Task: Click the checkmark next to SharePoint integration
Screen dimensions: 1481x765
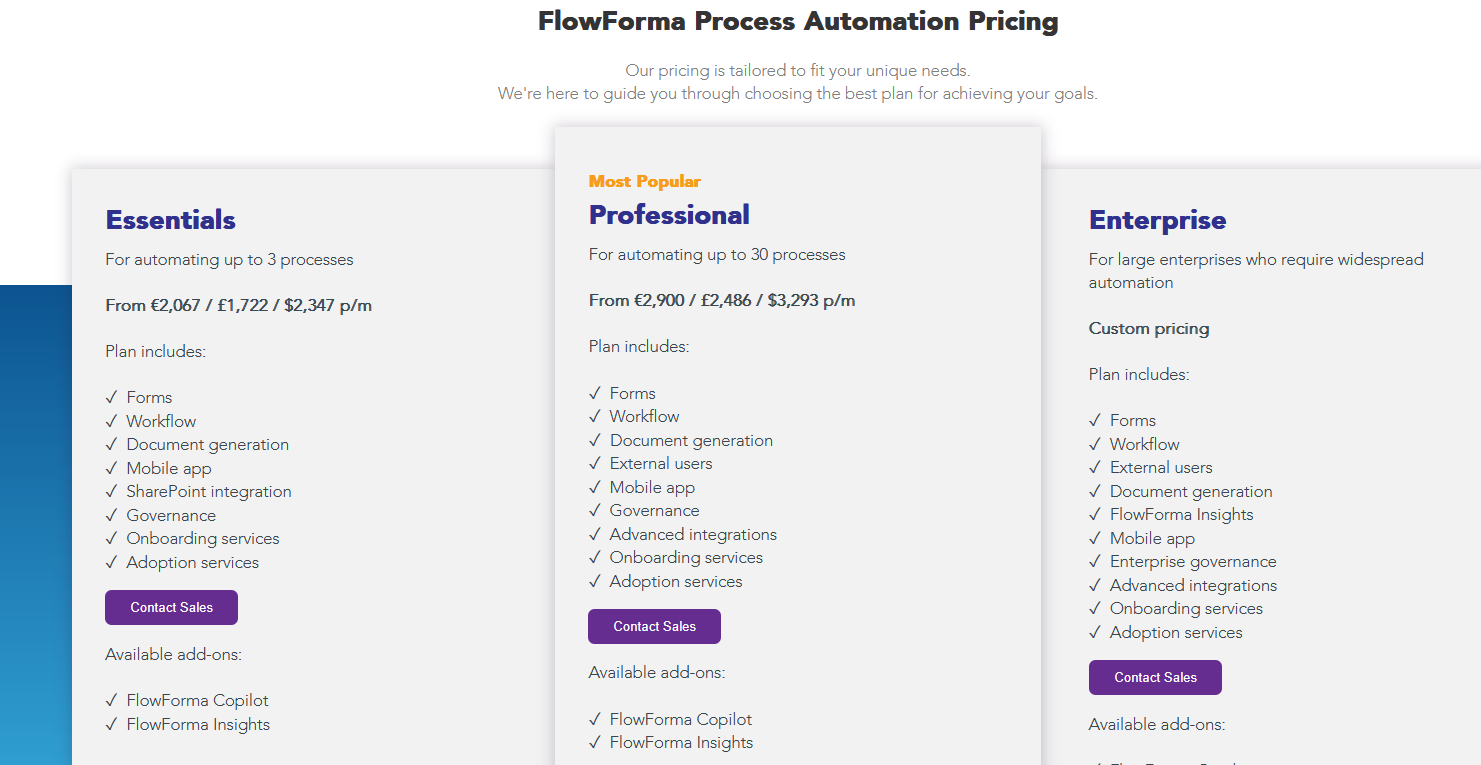Action: pyautogui.click(x=112, y=491)
